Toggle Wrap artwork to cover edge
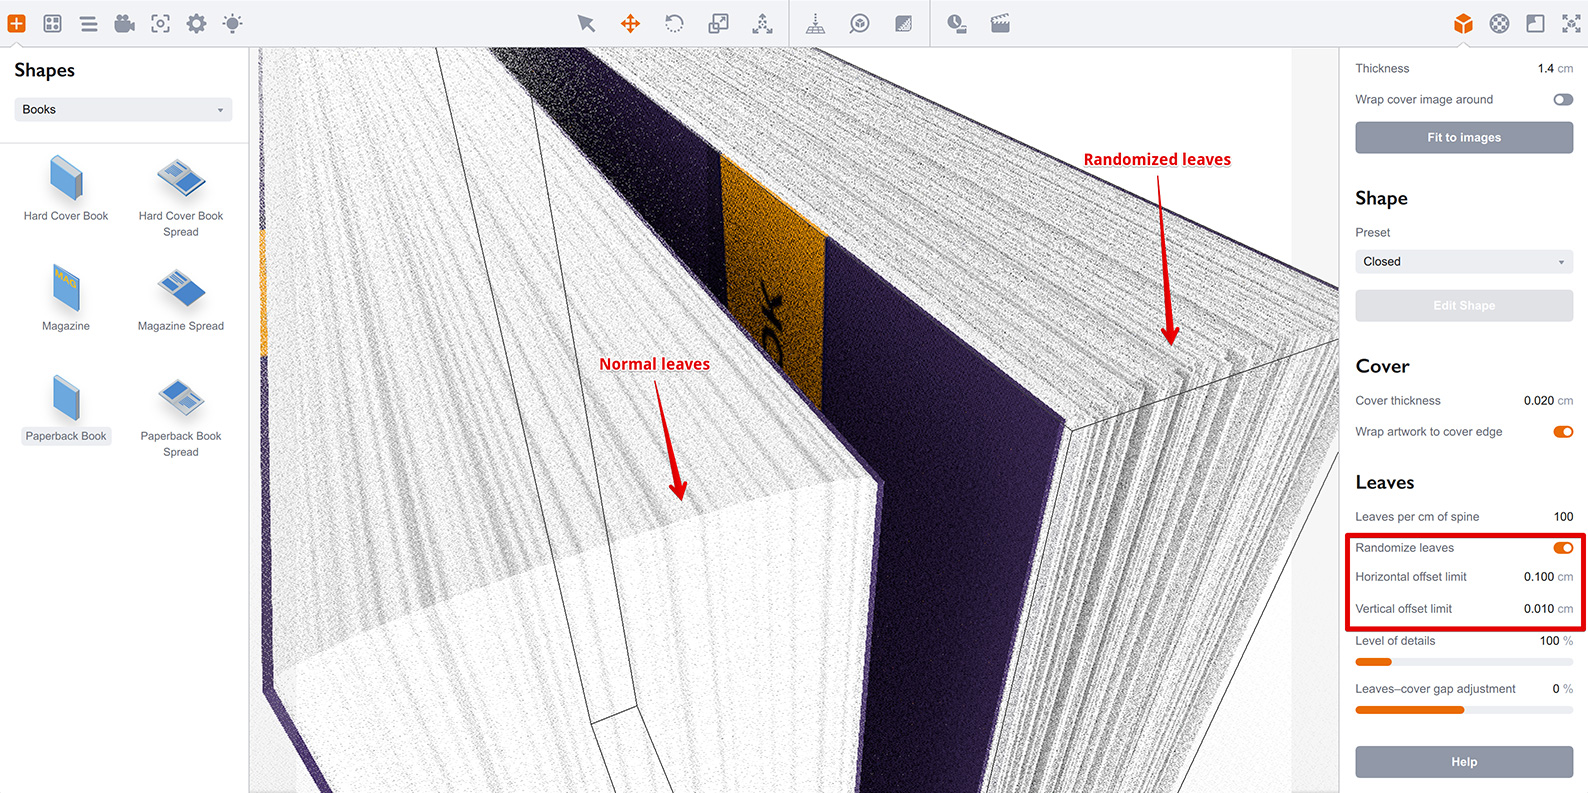1588x793 pixels. point(1563,432)
